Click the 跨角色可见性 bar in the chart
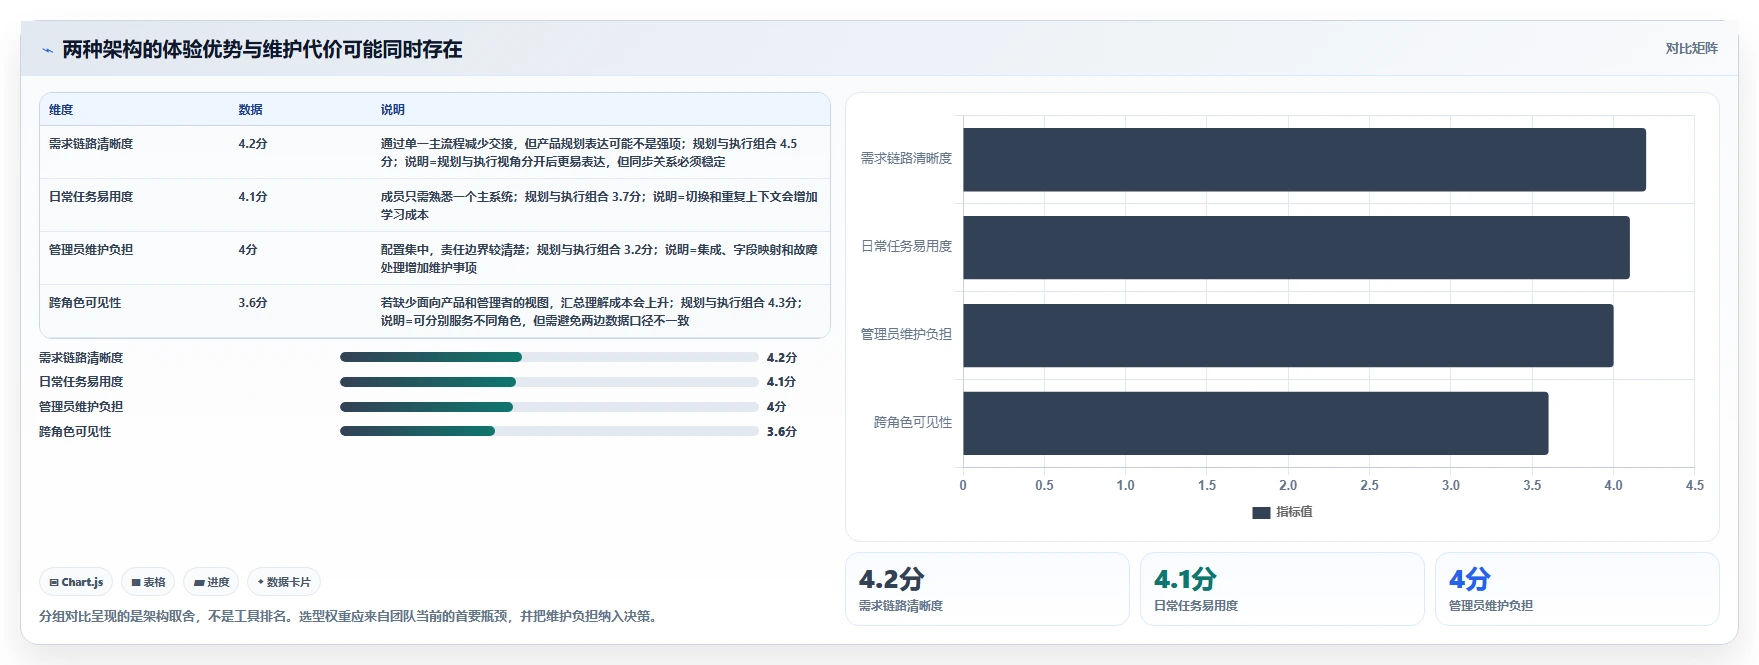 1255,423
